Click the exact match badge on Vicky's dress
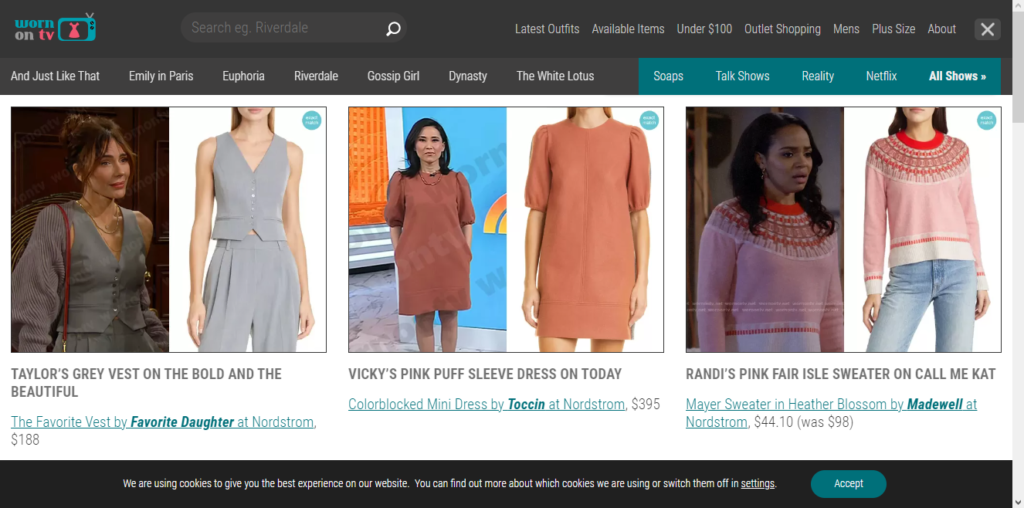The image size is (1024, 508). [648, 120]
